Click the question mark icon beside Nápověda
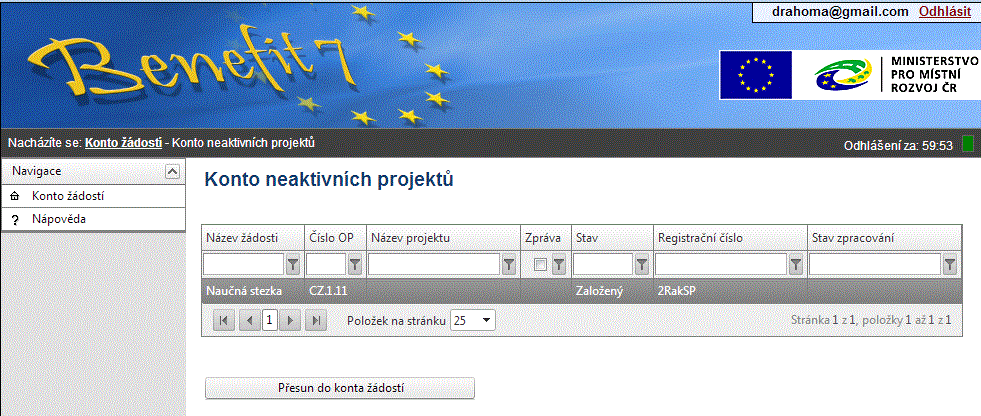The image size is (981, 416). click(x=15, y=220)
